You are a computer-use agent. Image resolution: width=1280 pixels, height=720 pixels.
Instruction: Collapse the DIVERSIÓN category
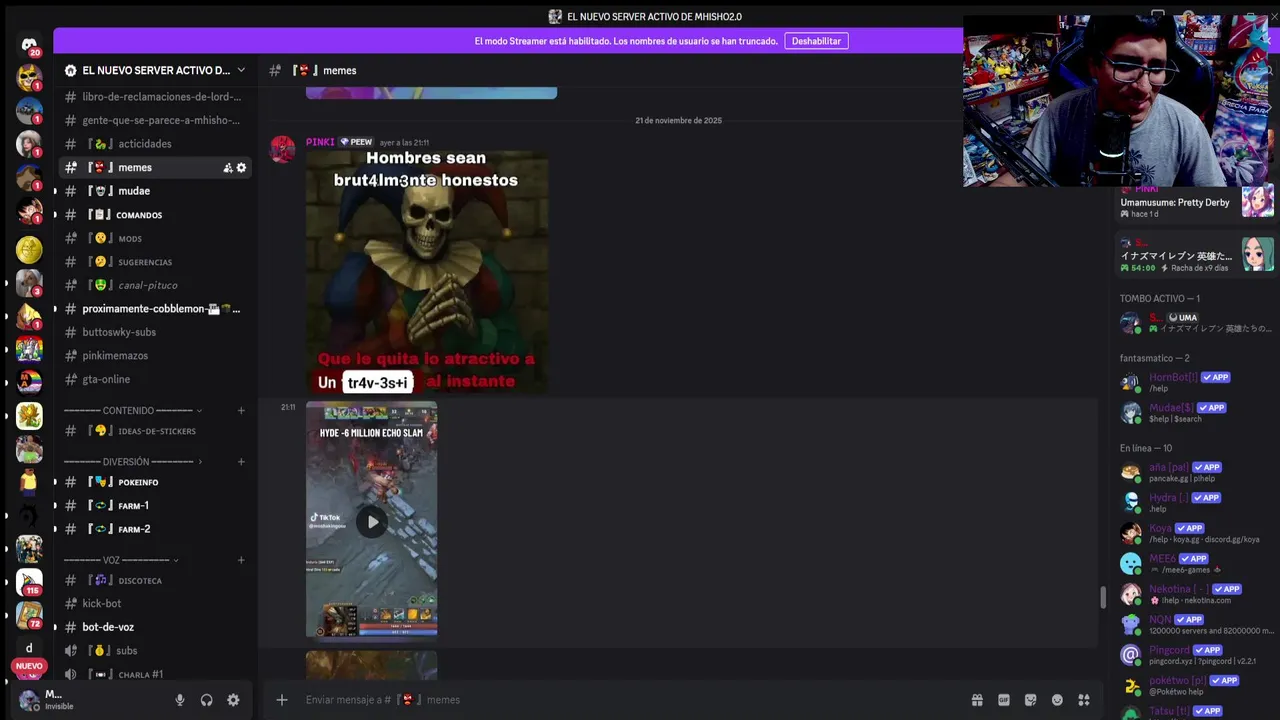tap(133, 461)
